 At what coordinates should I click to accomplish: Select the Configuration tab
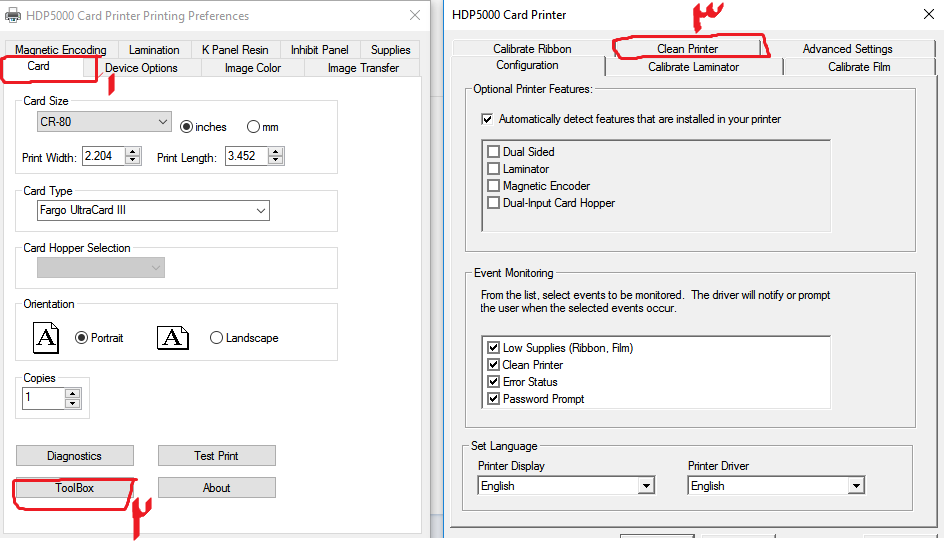(x=527, y=66)
